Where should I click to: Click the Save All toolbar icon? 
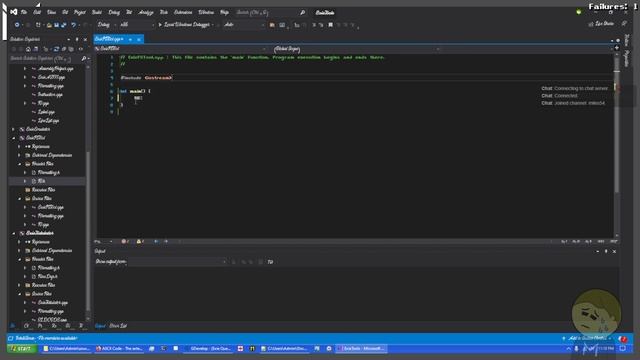tap(64, 25)
